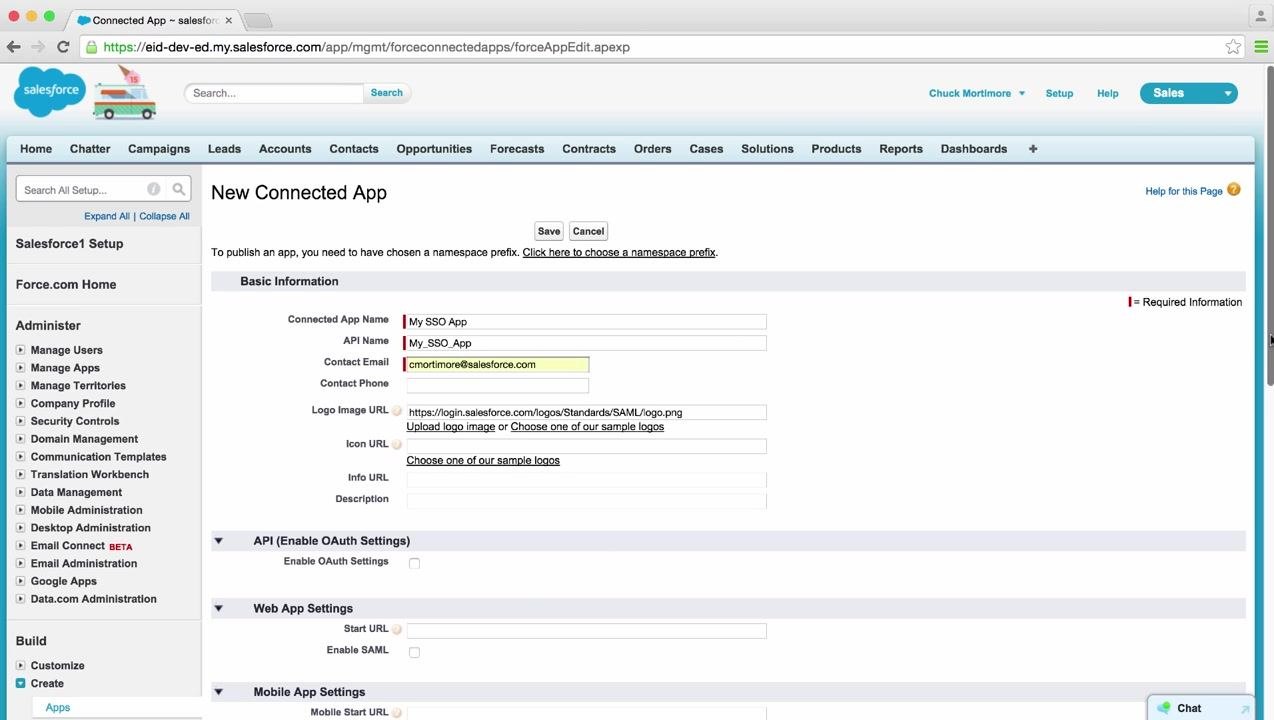Choose a sample logo under Icon URL
The width and height of the screenshot is (1274, 720).
(x=483, y=461)
